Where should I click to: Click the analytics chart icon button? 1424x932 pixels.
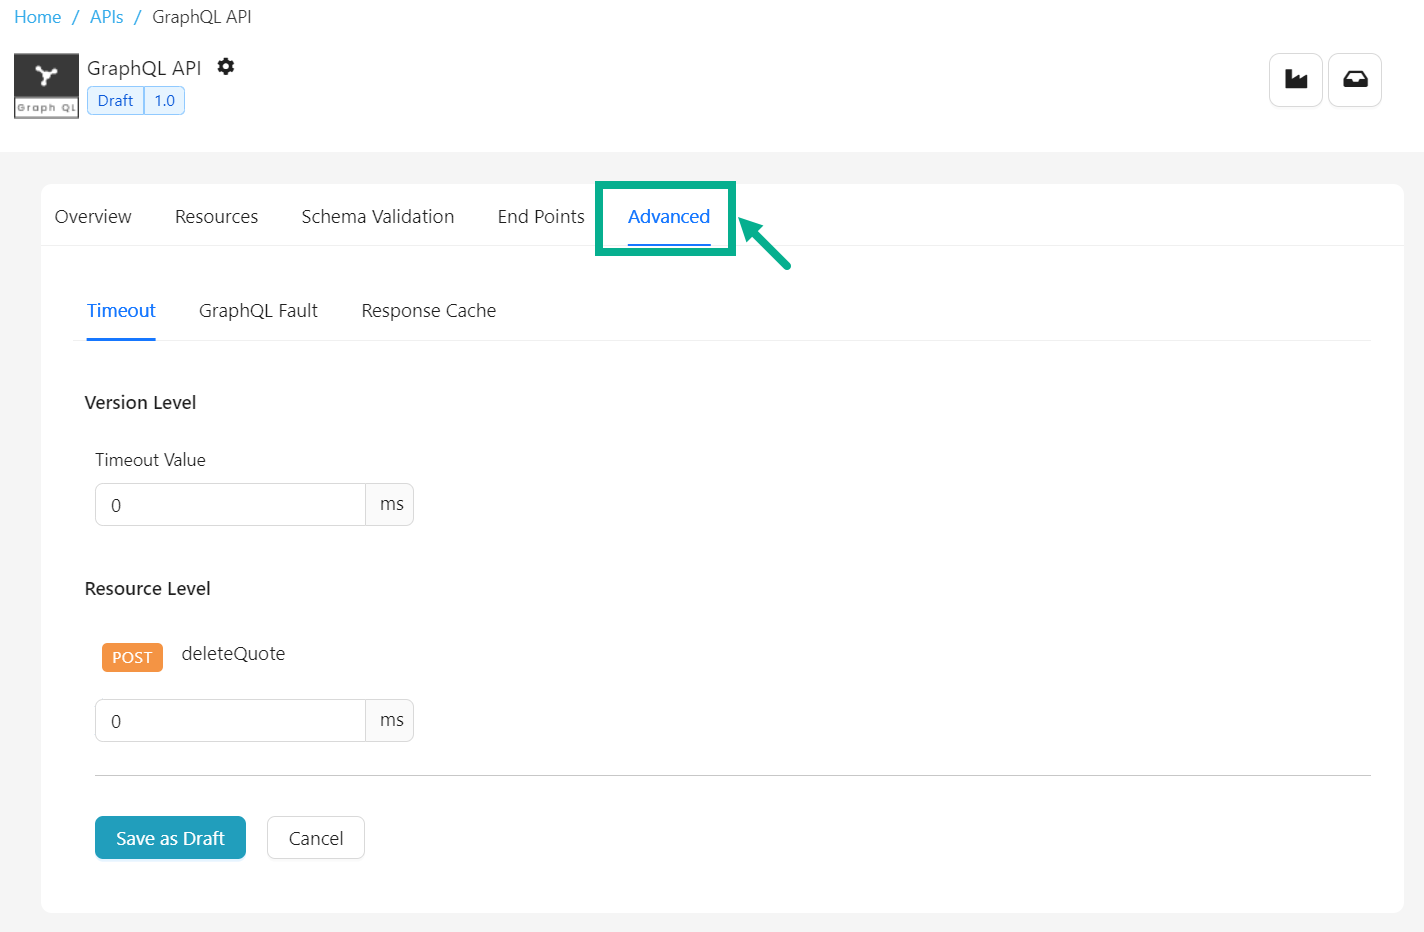click(x=1296, y=80)
